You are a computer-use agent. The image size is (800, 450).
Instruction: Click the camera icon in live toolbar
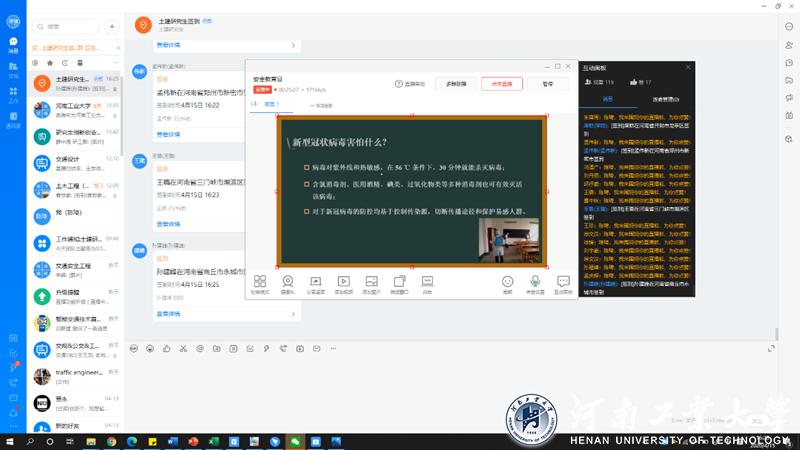click(288, 285)
